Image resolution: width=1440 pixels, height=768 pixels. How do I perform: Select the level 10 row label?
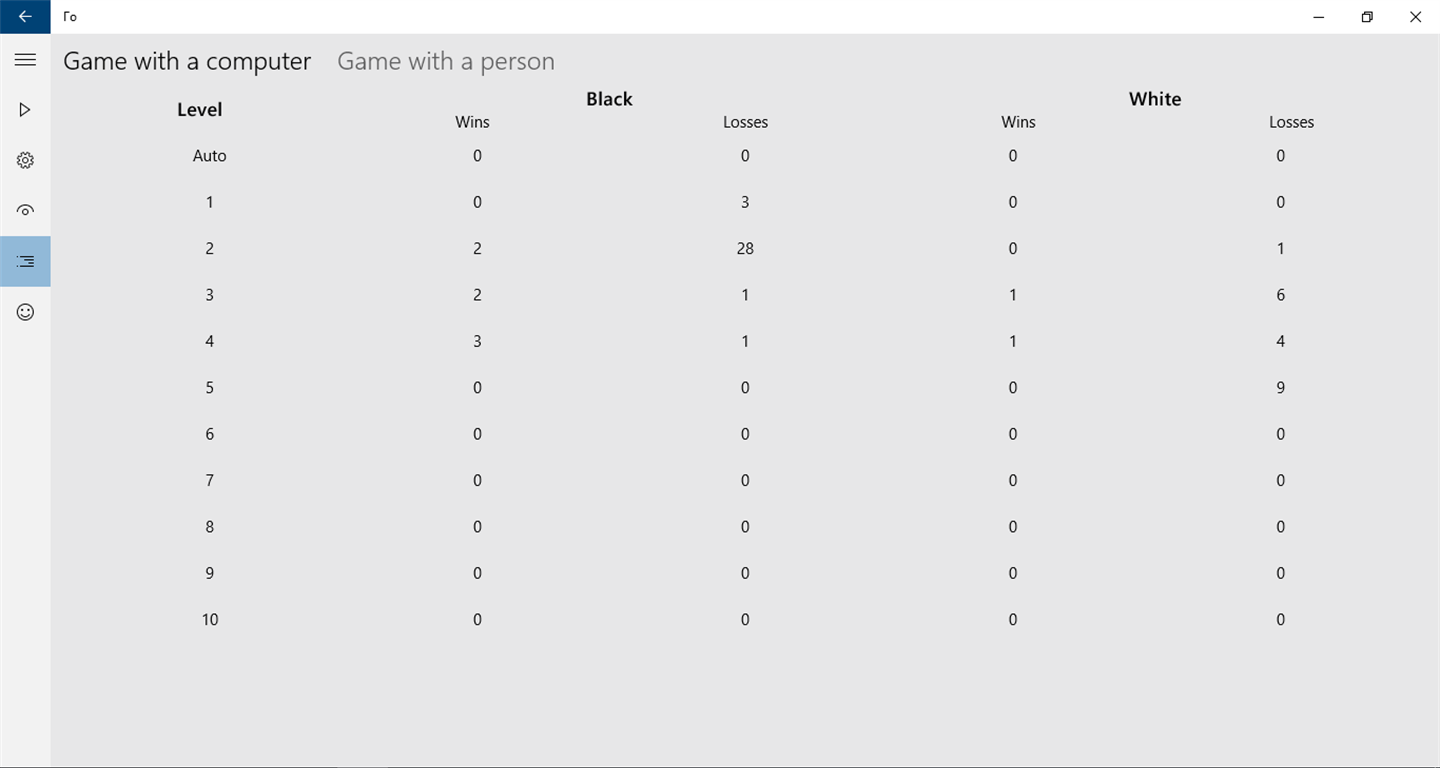pos(210,620)
